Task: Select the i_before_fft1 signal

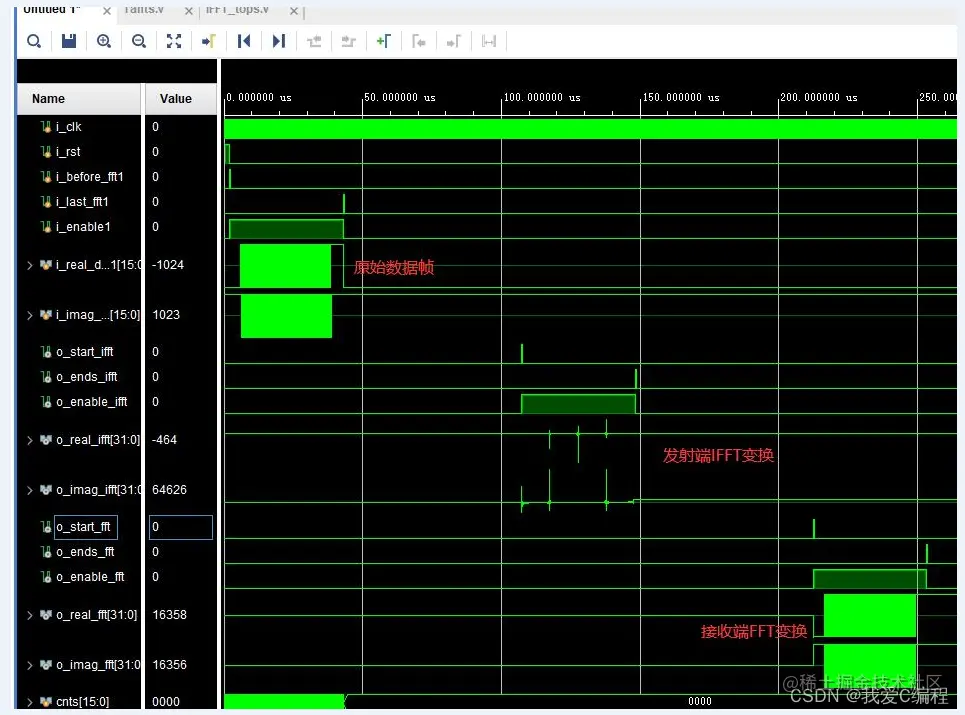Action: pyautogui.click(x=89, y=177)
